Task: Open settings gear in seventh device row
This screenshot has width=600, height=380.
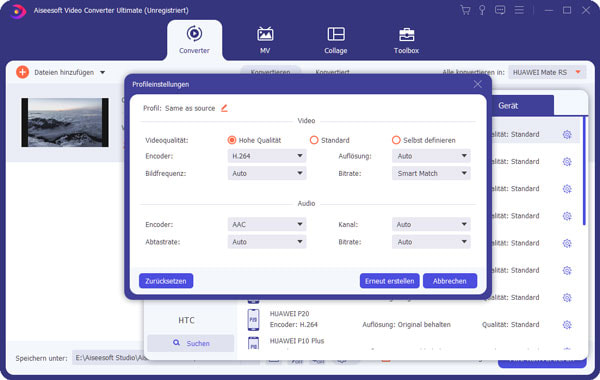Action: tap(567, 297)
